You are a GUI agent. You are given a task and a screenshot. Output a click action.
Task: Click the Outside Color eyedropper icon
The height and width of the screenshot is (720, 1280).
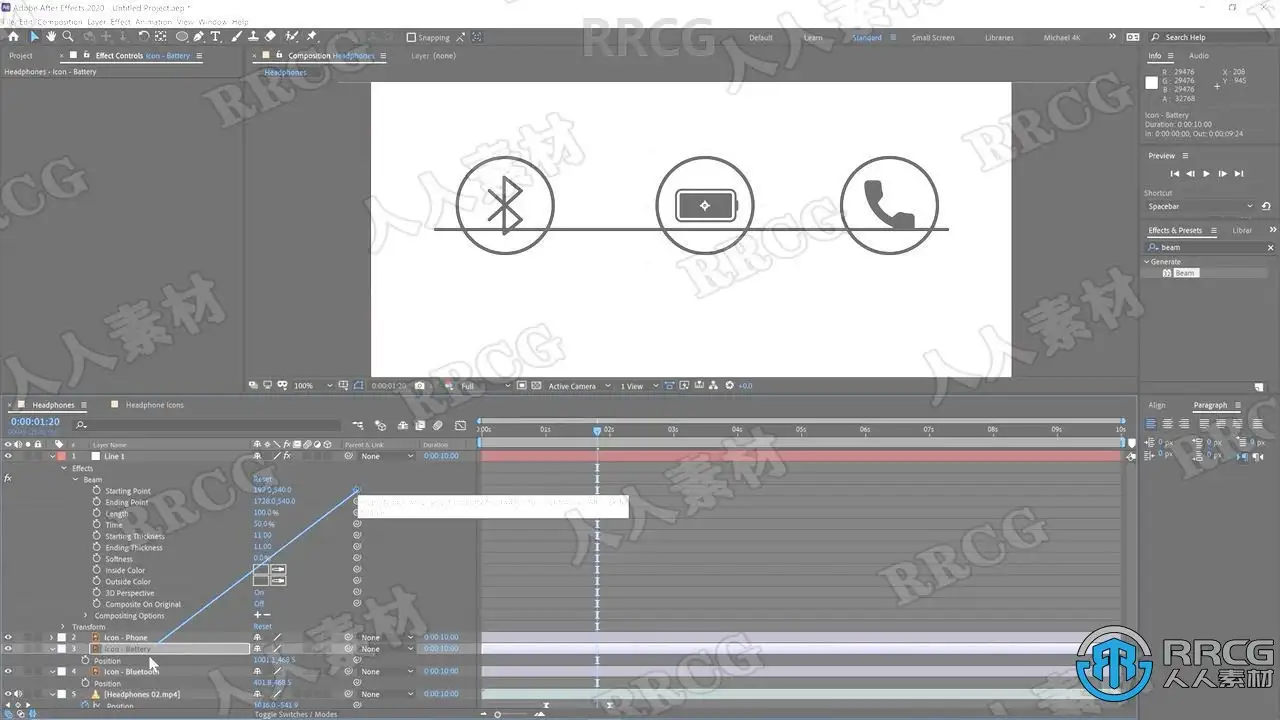(x=278, y=581)
